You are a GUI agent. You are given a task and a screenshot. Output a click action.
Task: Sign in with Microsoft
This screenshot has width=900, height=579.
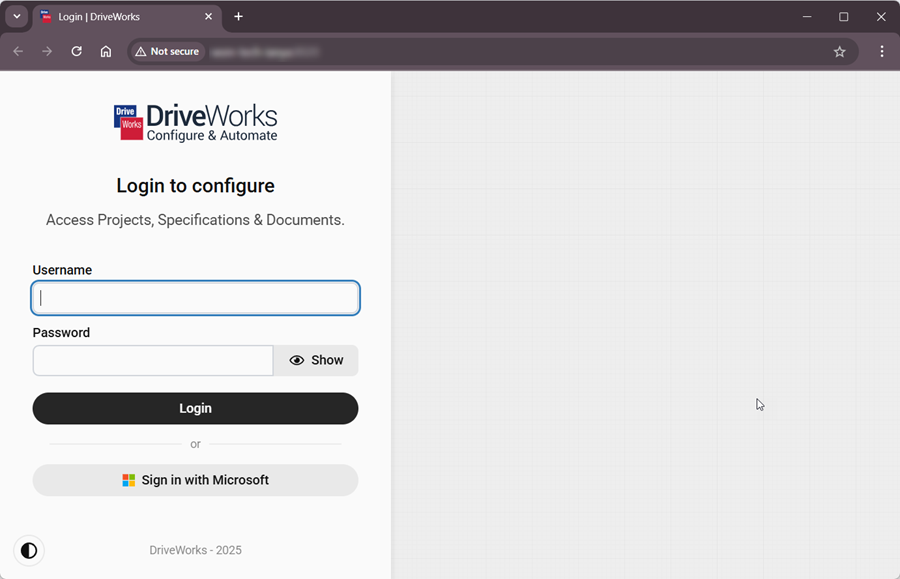[x=195, y=480]
